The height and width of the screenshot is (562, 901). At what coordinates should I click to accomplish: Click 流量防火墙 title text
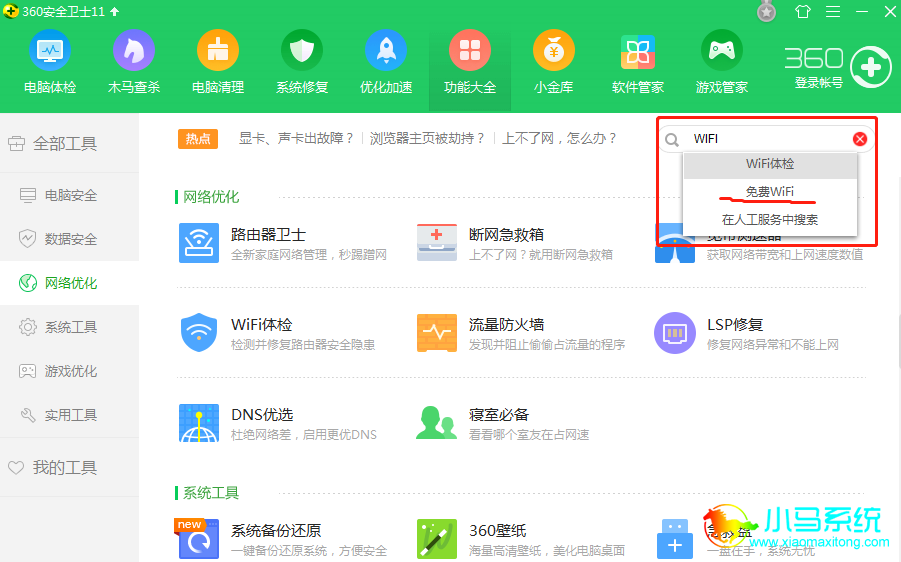pyautogui.click(x=506, y=325)
